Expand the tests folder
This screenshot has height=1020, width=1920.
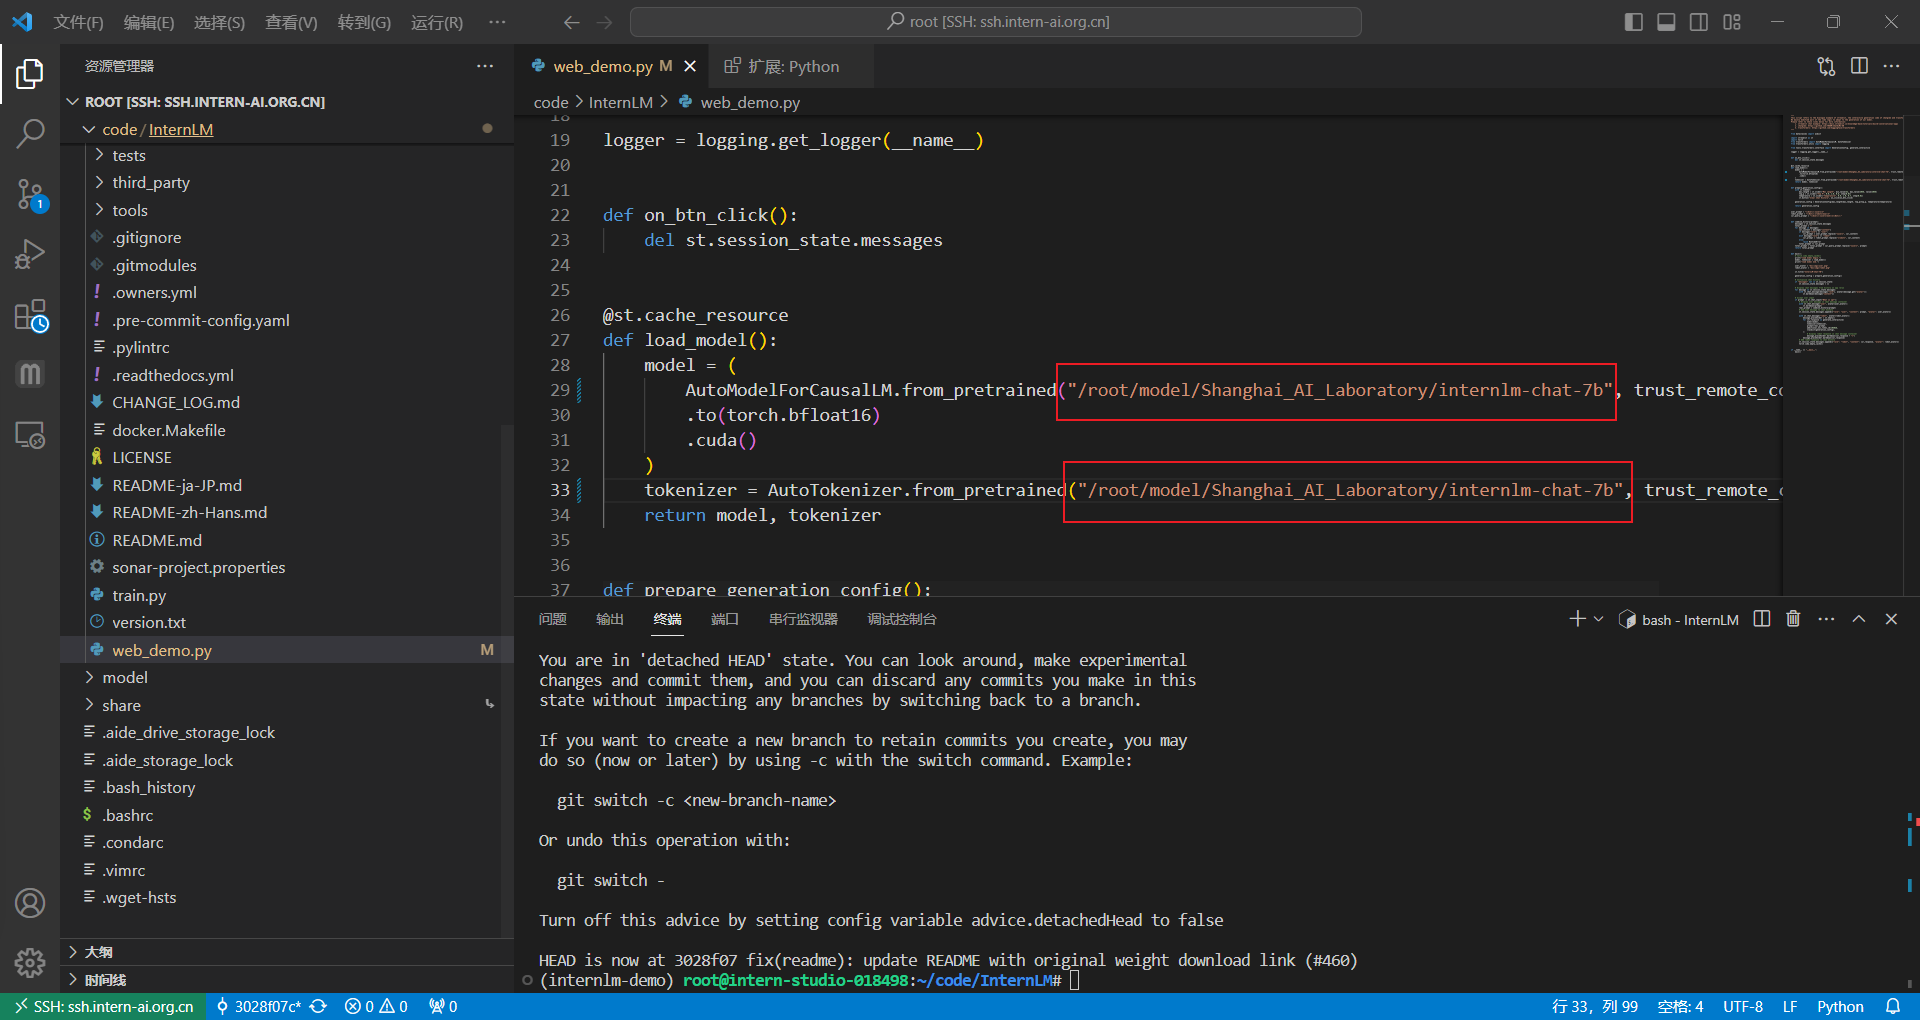100,155
